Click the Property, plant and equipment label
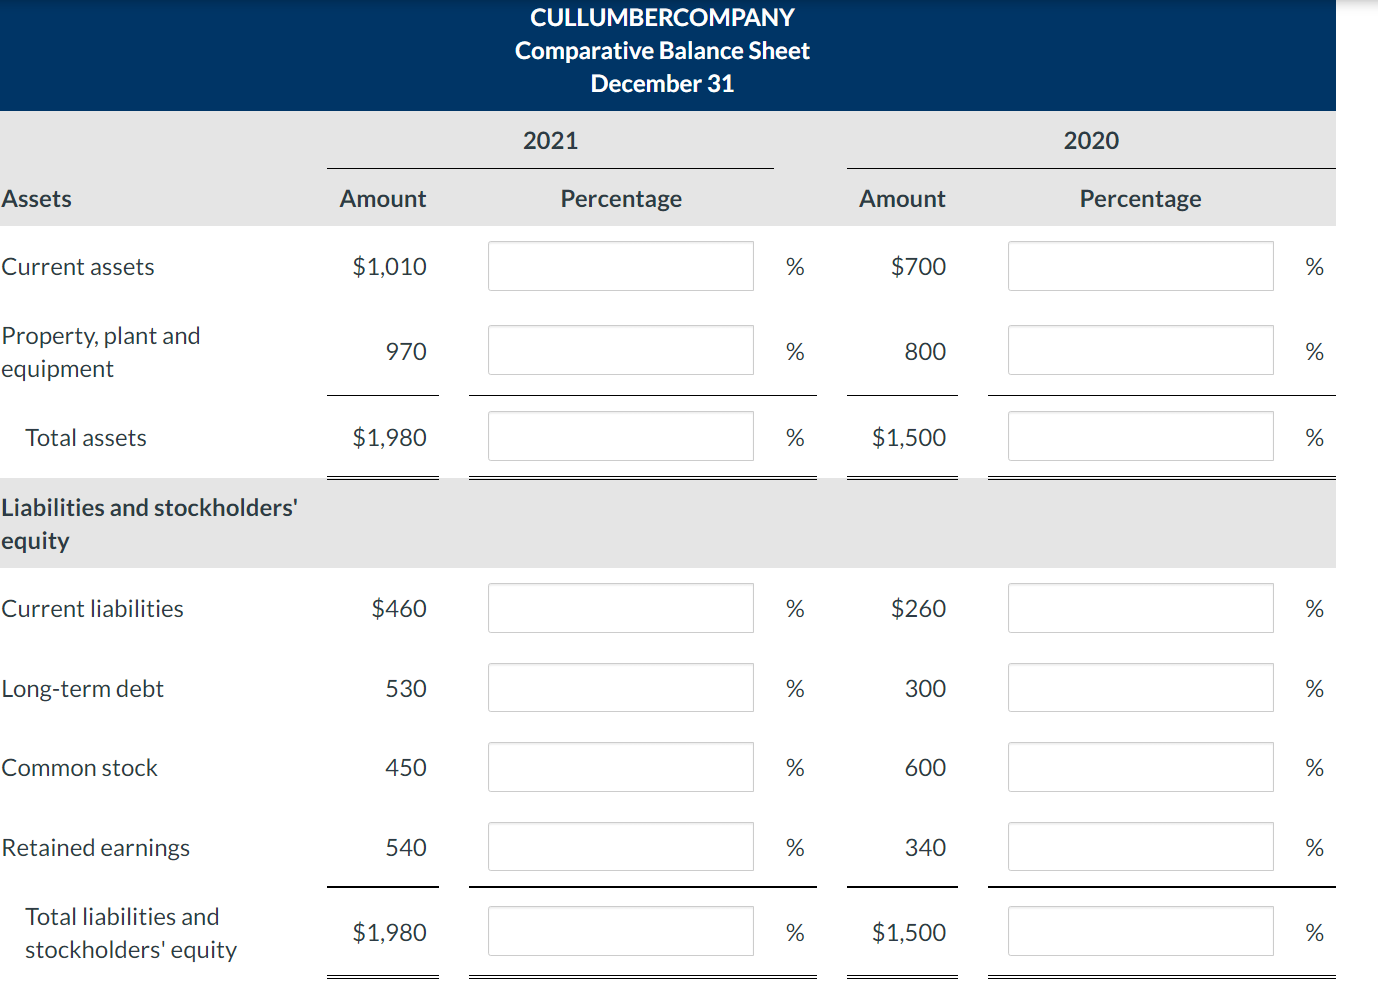Image resolution: width=1378 pixels, height=994 pixels. click(101, 352)
